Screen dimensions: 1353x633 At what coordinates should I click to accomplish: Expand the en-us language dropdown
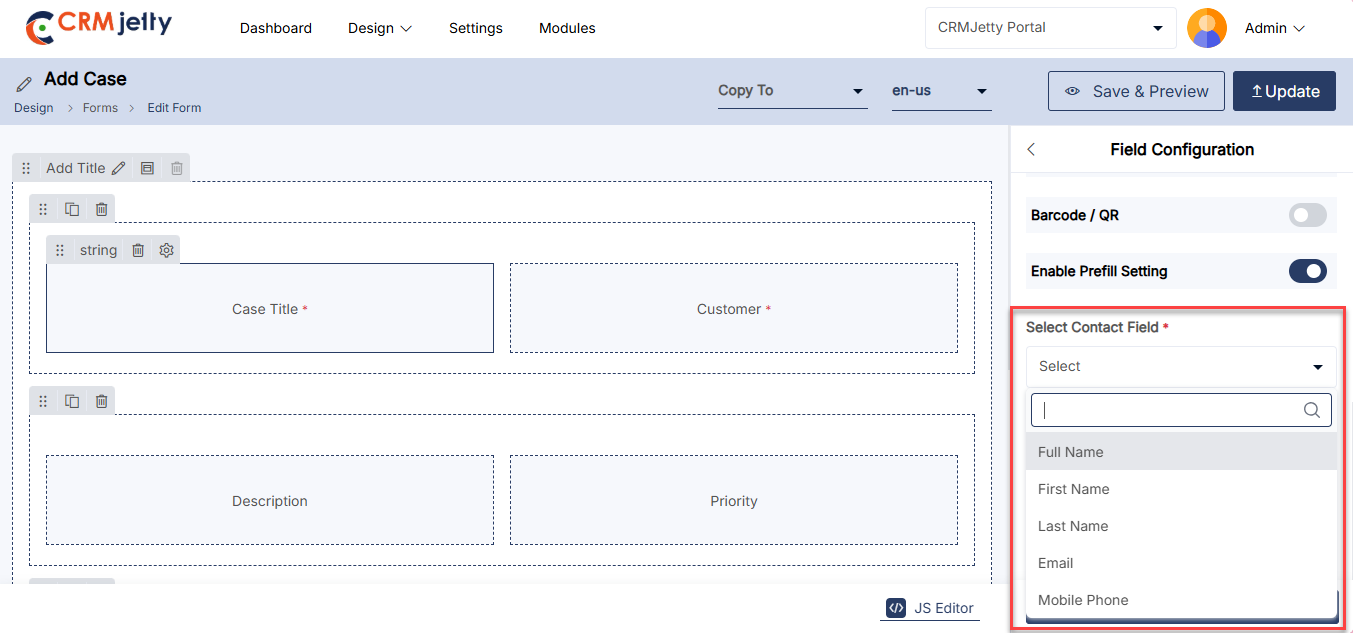point(940,91)
